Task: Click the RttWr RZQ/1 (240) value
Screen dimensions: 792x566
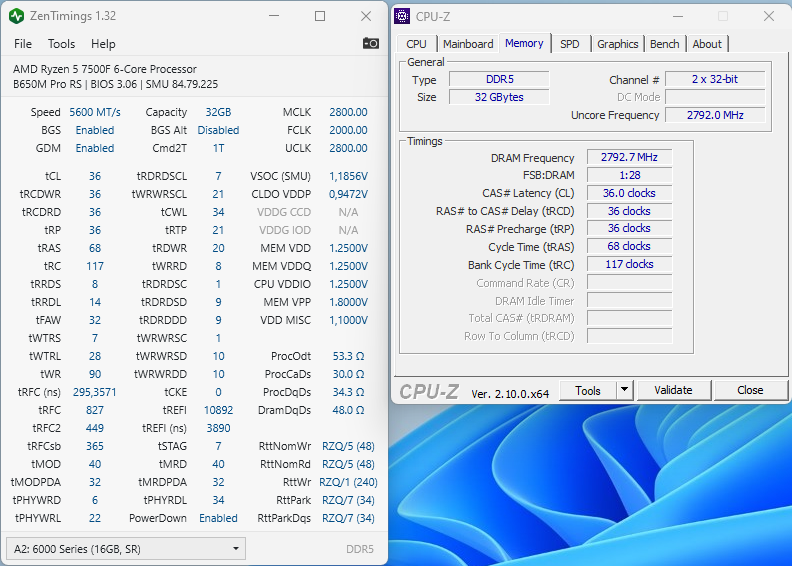Action: coord(348,482)
